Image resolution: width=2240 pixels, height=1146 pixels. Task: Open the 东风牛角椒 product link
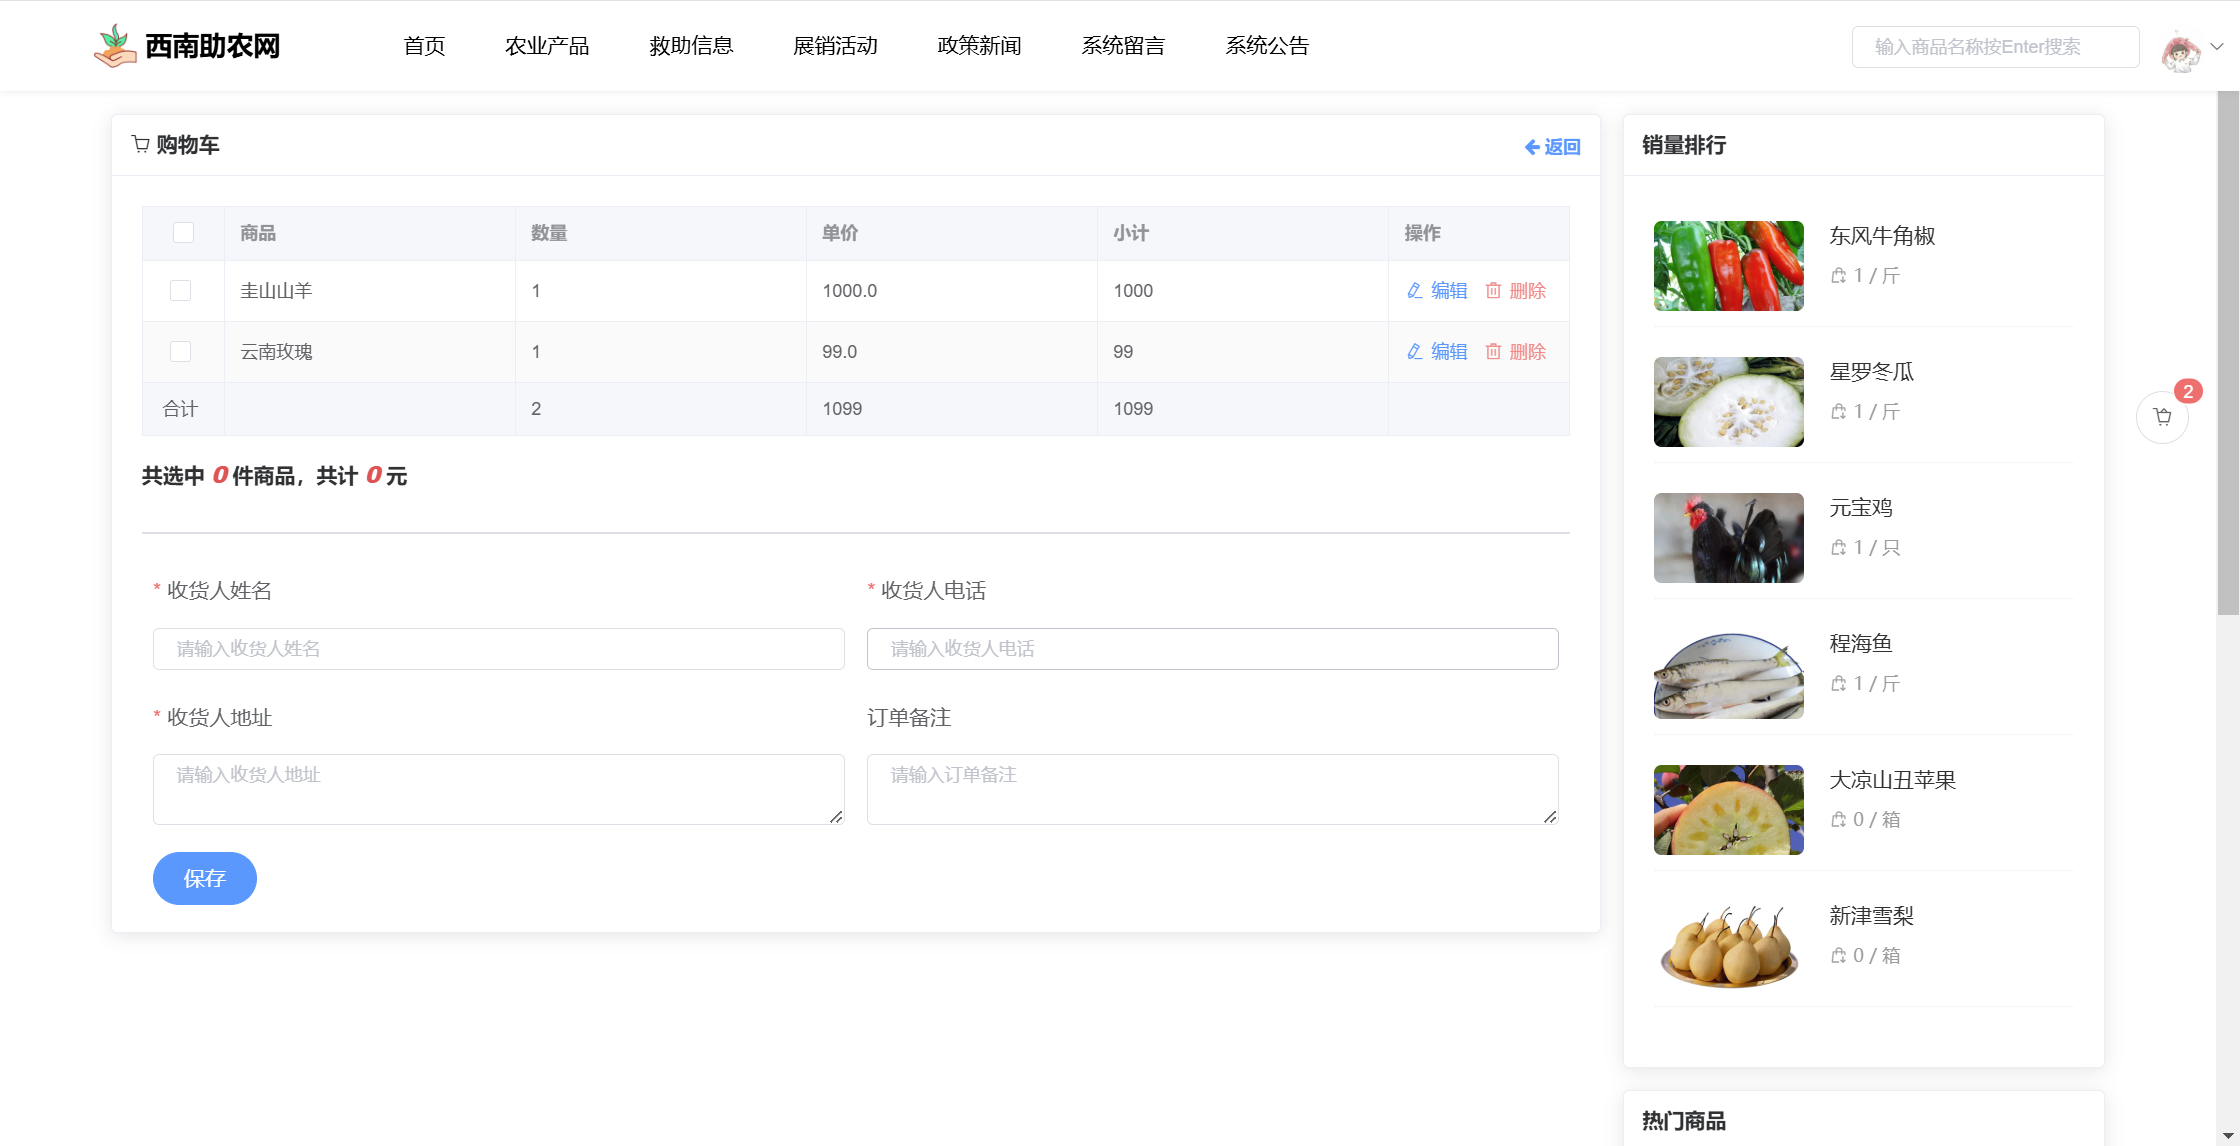[1882, 236]
